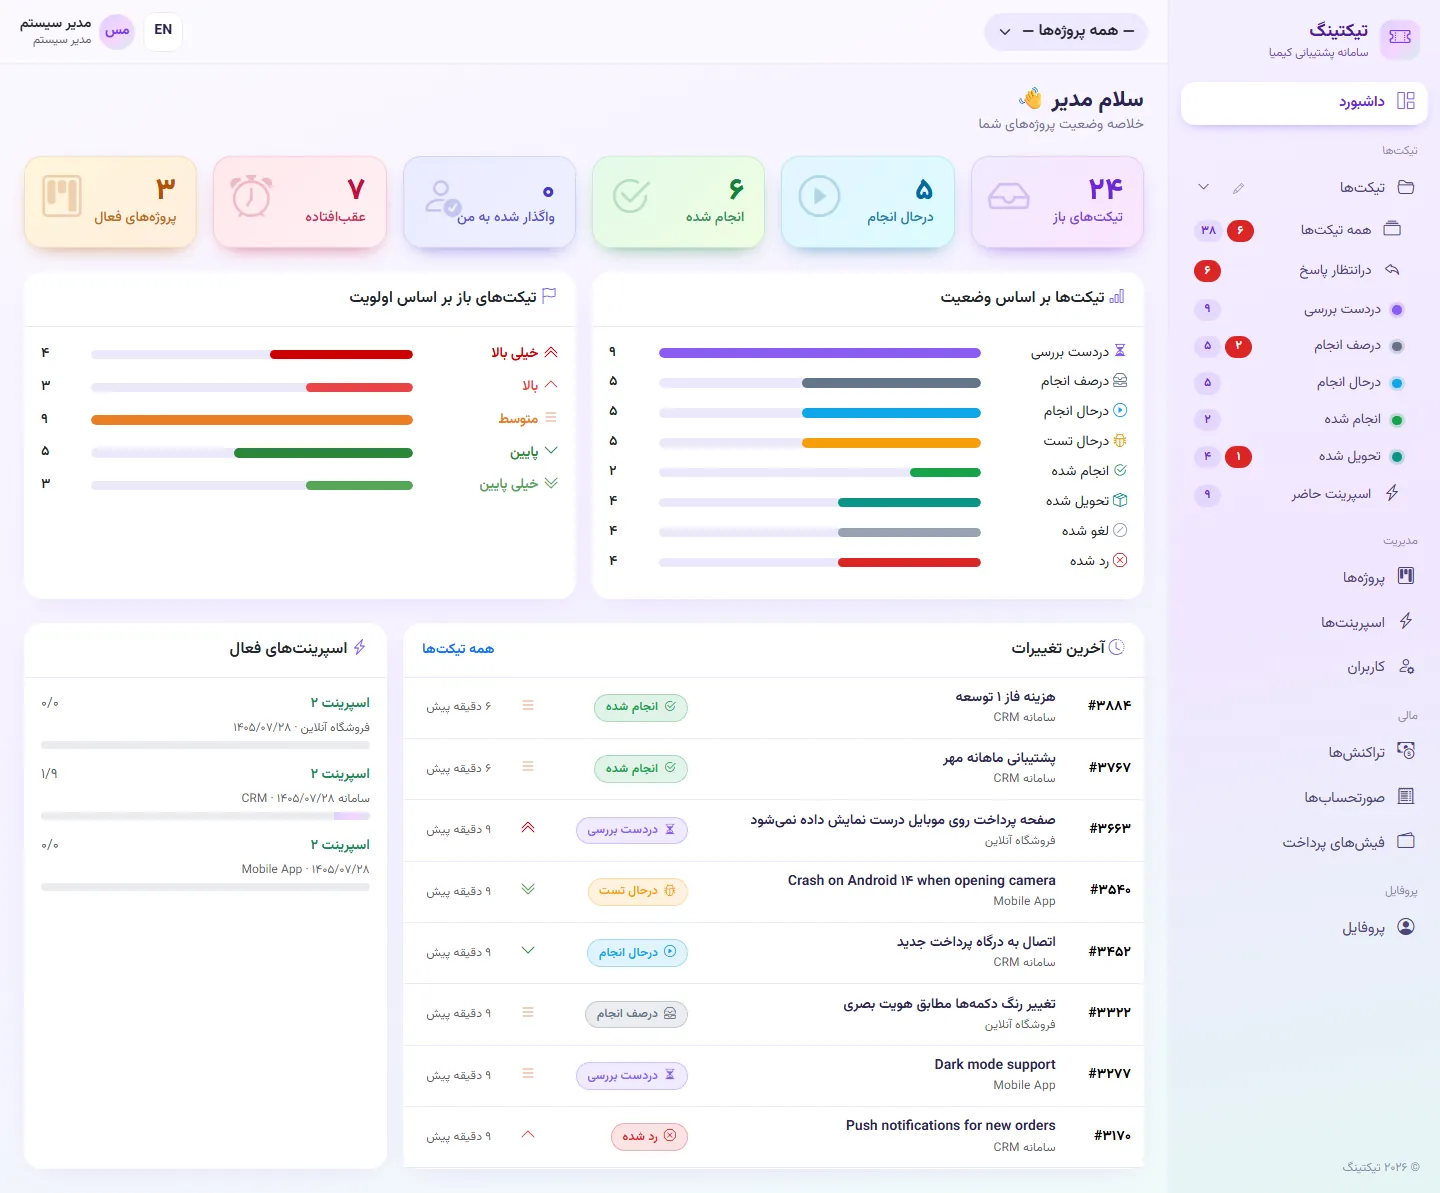Screen dimensions: 1440x1193
Task: Click the انجام شده checkmark card icon
Action: (x=631, y=196)
